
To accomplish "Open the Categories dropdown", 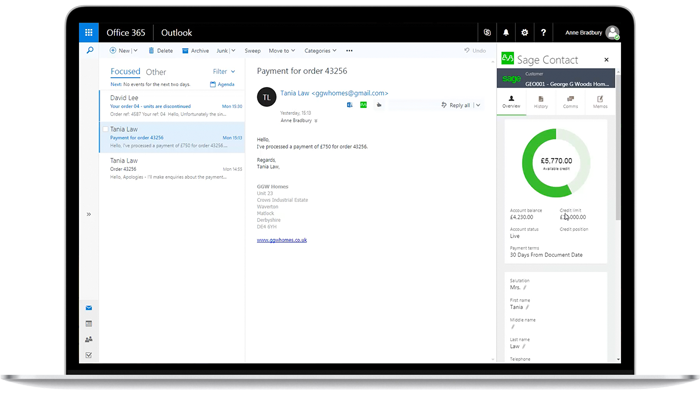I will 321,51.
